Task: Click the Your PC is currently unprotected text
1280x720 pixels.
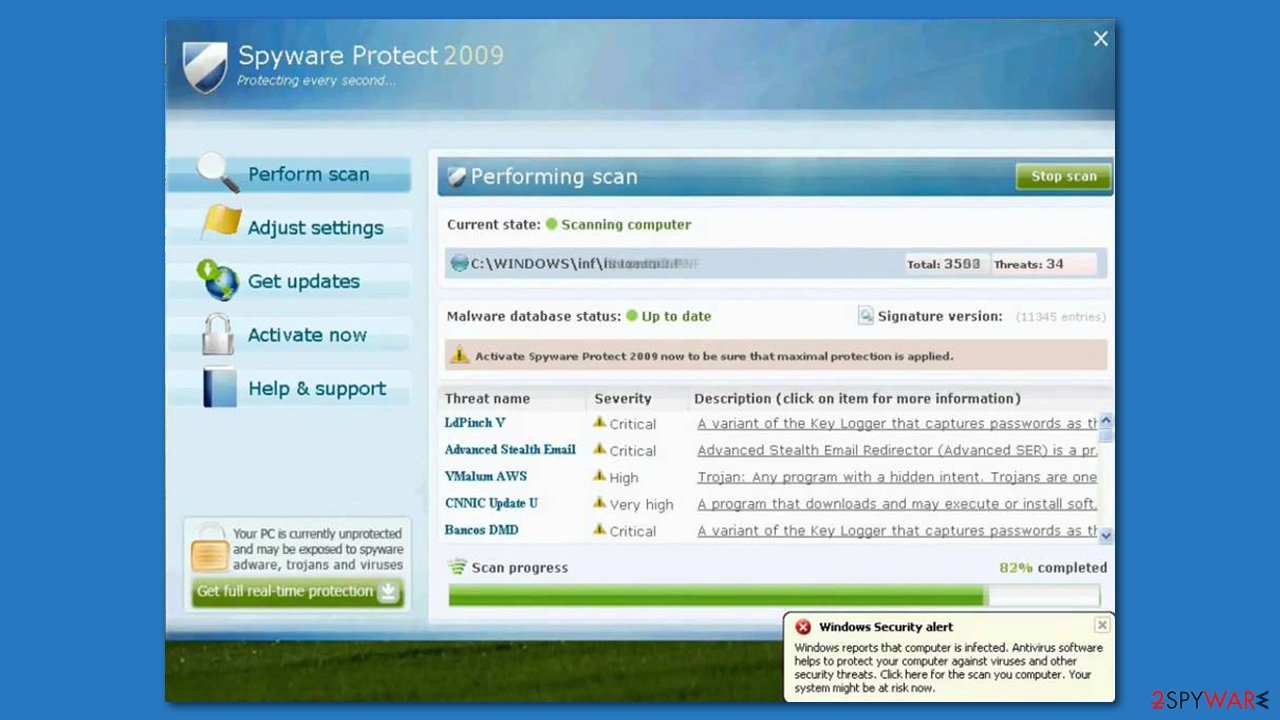Action: (x=318, y=549)
